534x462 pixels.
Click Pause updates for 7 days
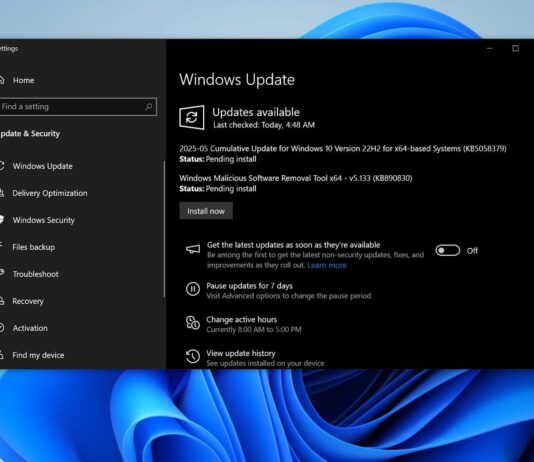click(x=249, y=286)
